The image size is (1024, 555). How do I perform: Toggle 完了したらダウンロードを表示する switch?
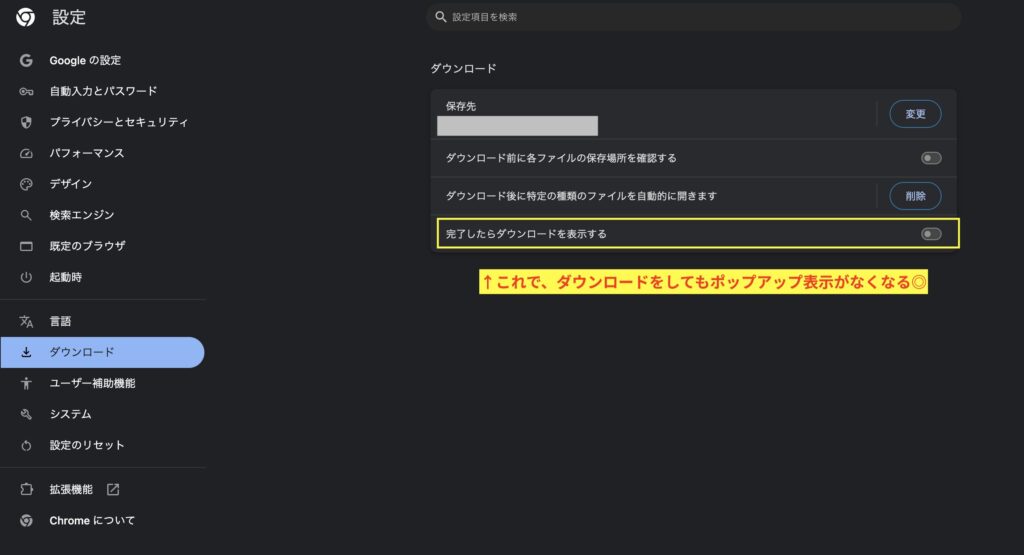pos(930,234)
